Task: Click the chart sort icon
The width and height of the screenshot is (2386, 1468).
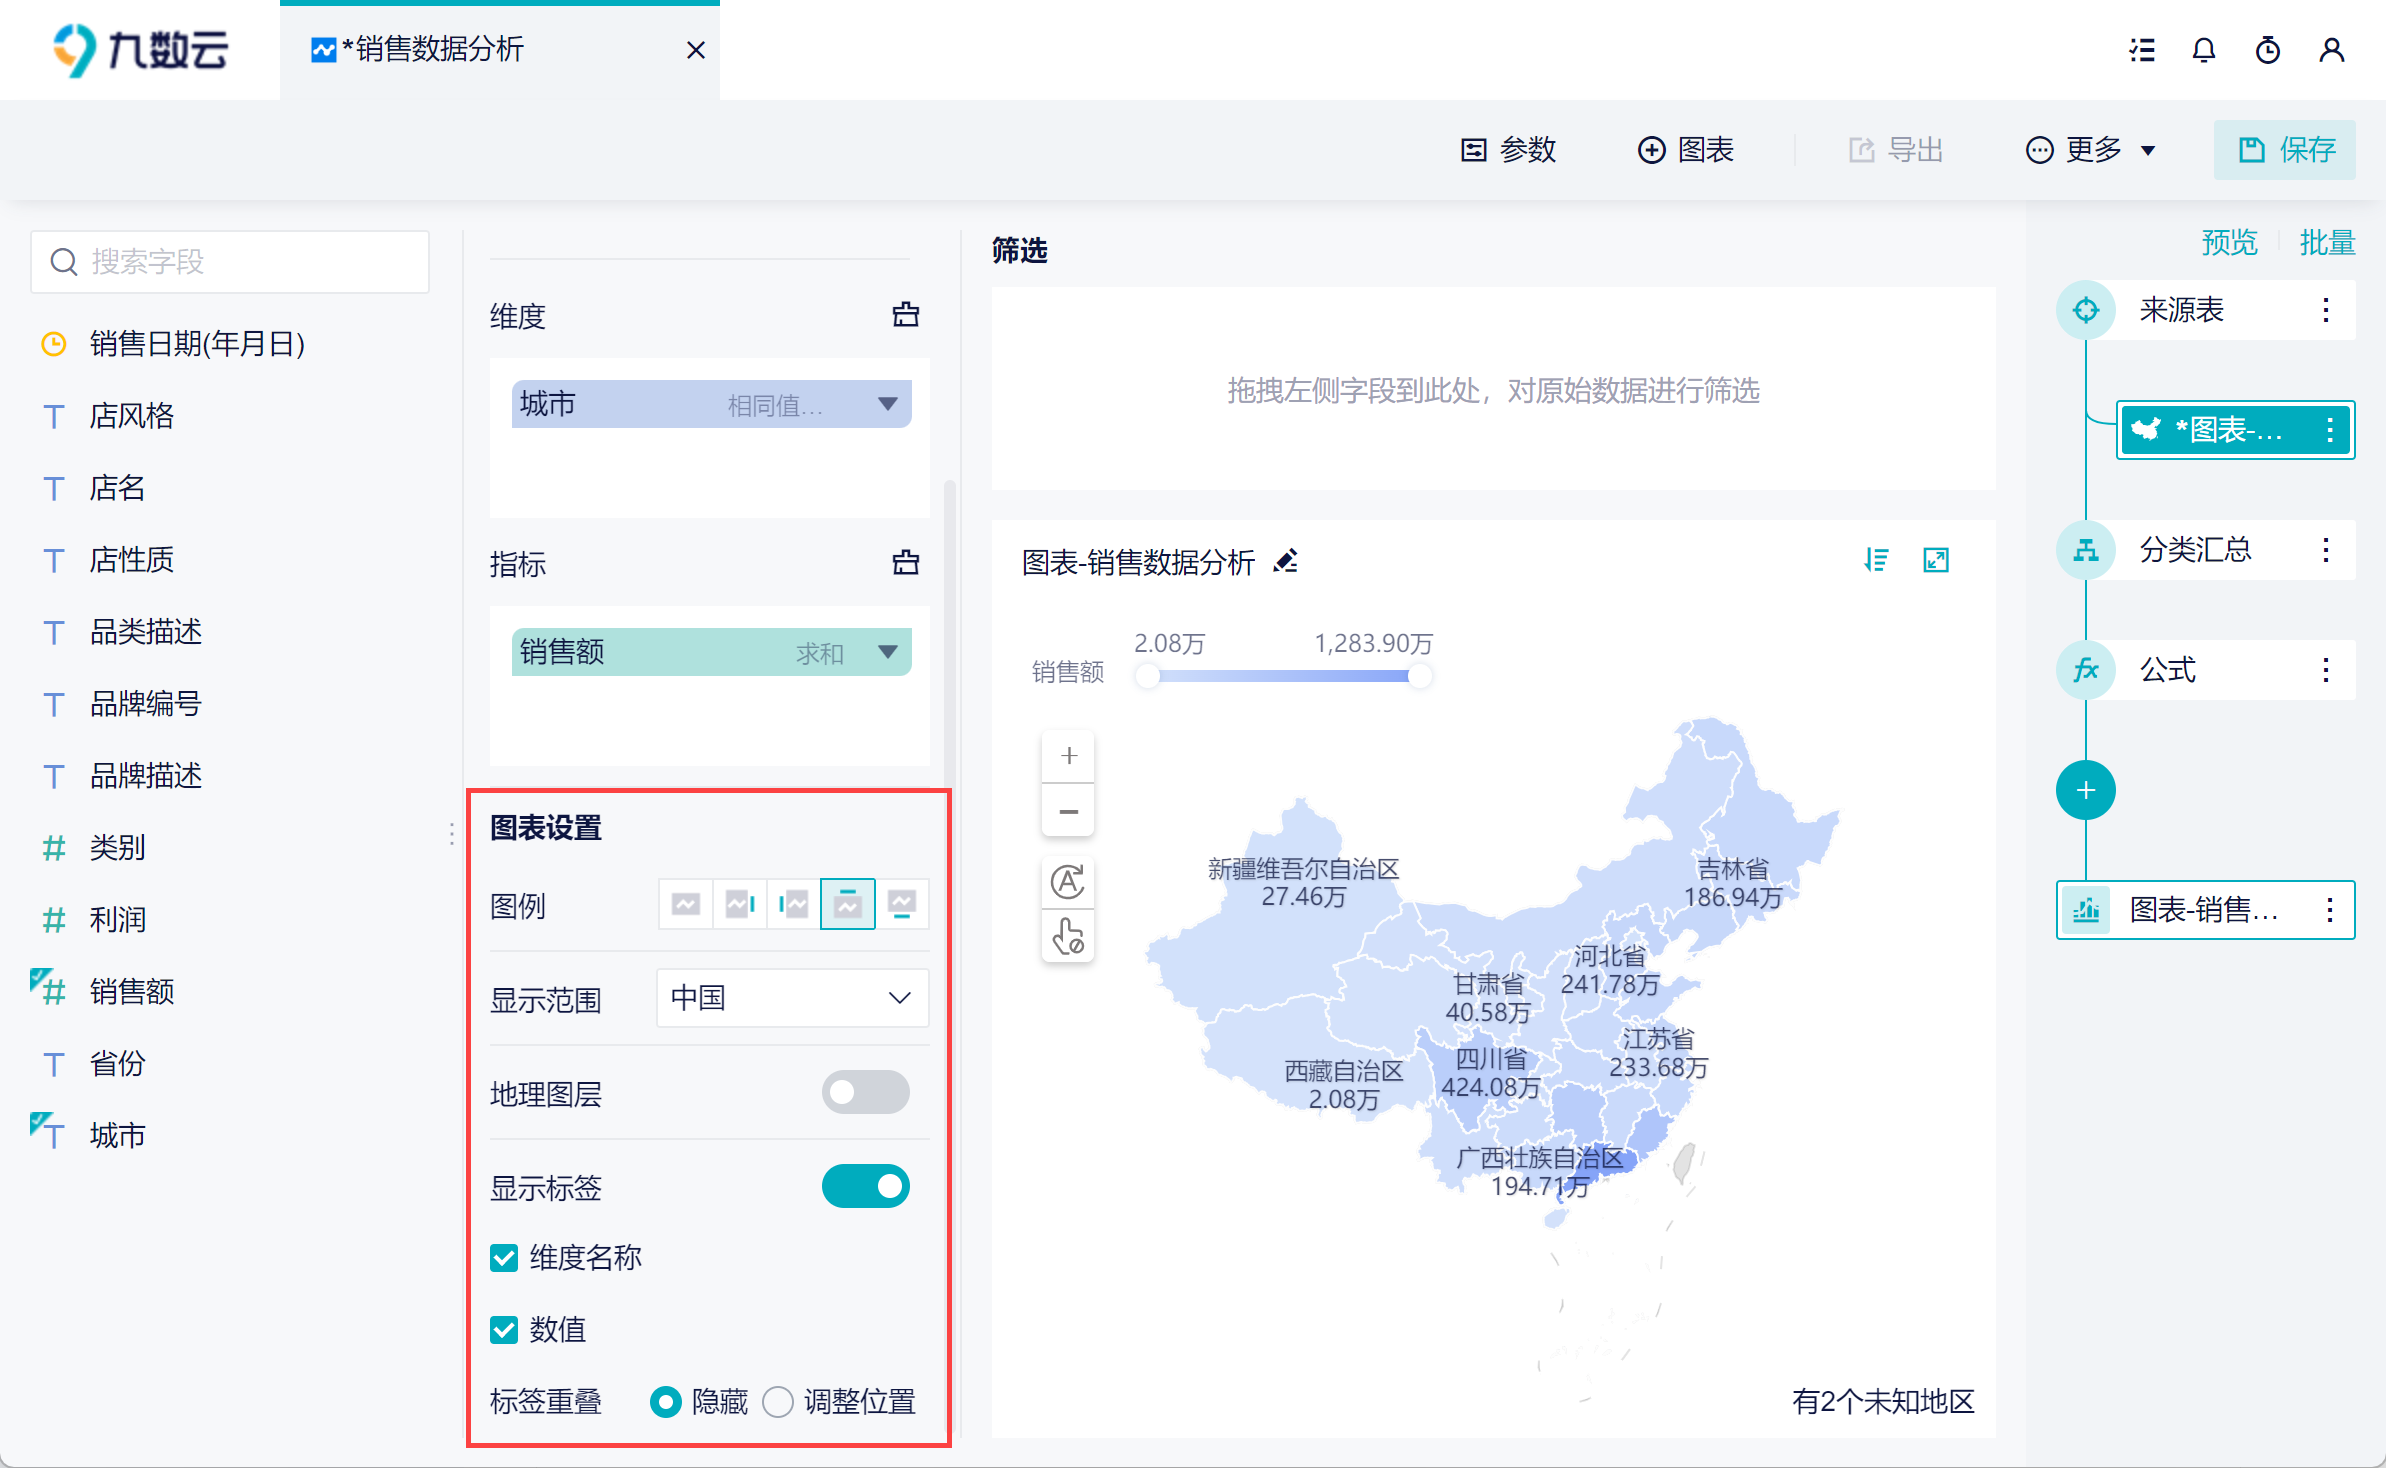Action: (x=1876, y=560)
